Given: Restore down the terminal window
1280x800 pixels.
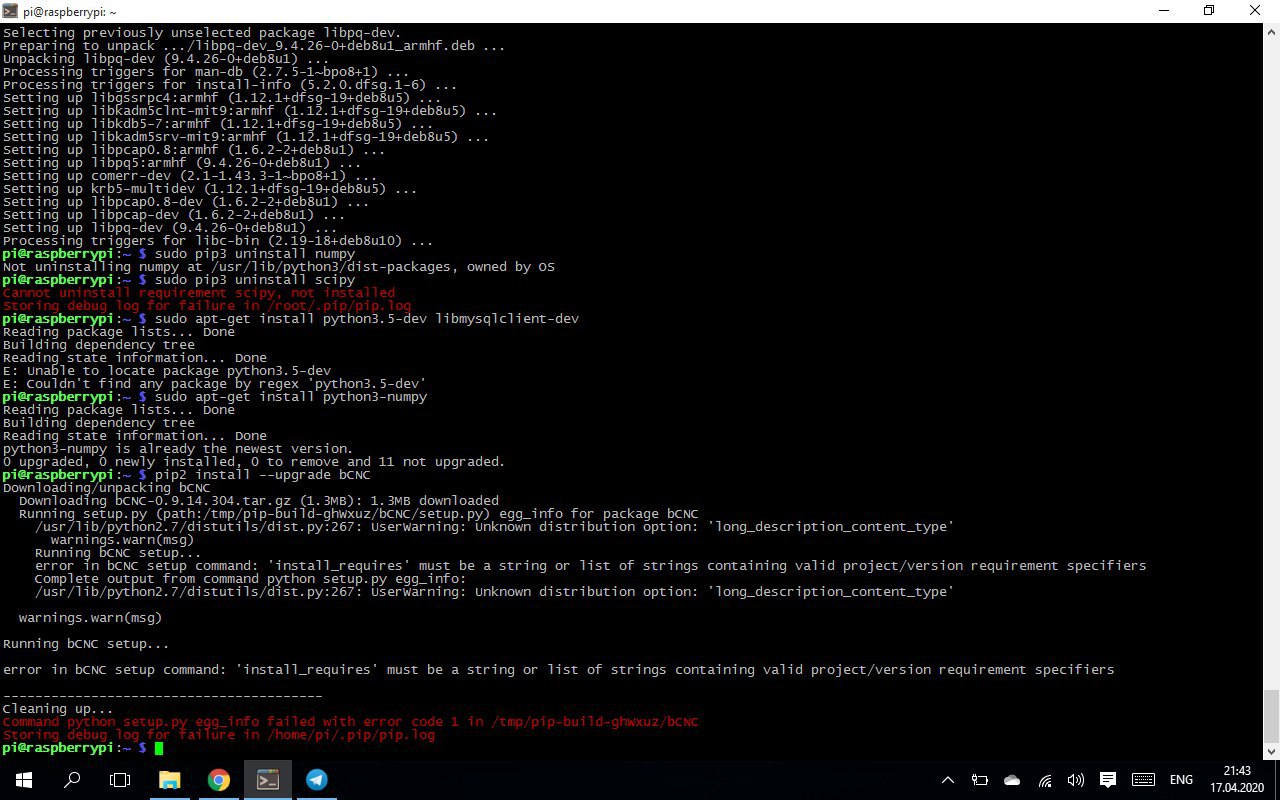Looking at the screenshot, I should point(1209,11).
